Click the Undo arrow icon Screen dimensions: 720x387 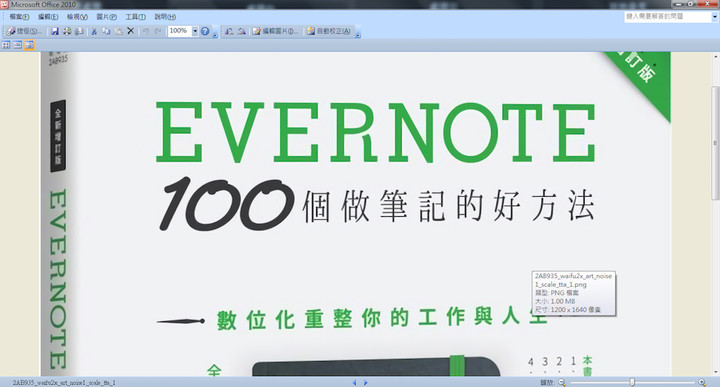(x=146, y=31)
